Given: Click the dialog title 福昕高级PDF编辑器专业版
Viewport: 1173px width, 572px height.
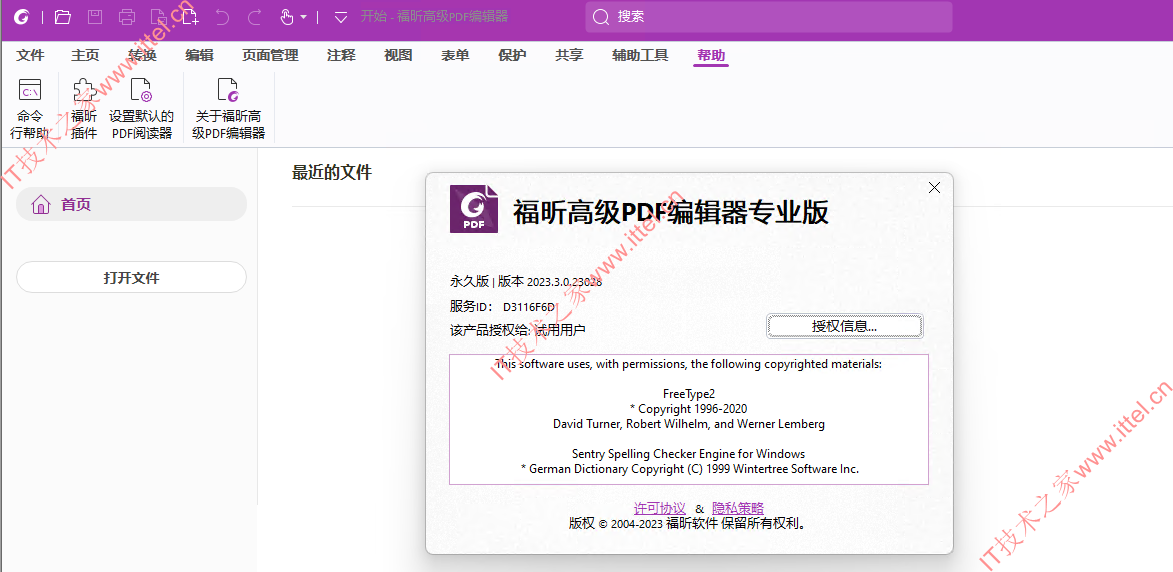Looking at the screenshot, I should click(670, 212).
